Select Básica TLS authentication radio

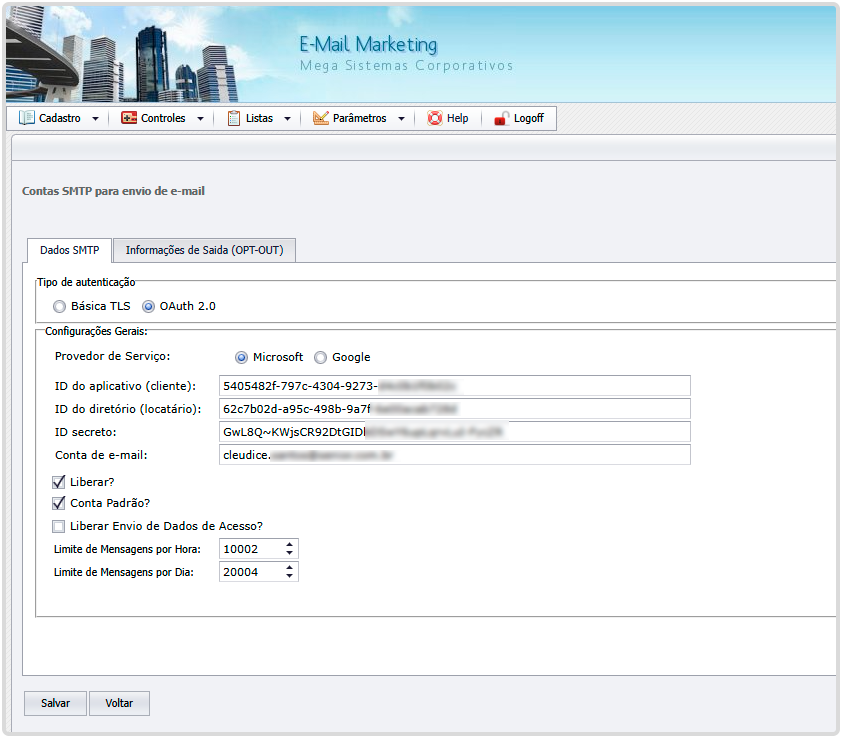60,307
